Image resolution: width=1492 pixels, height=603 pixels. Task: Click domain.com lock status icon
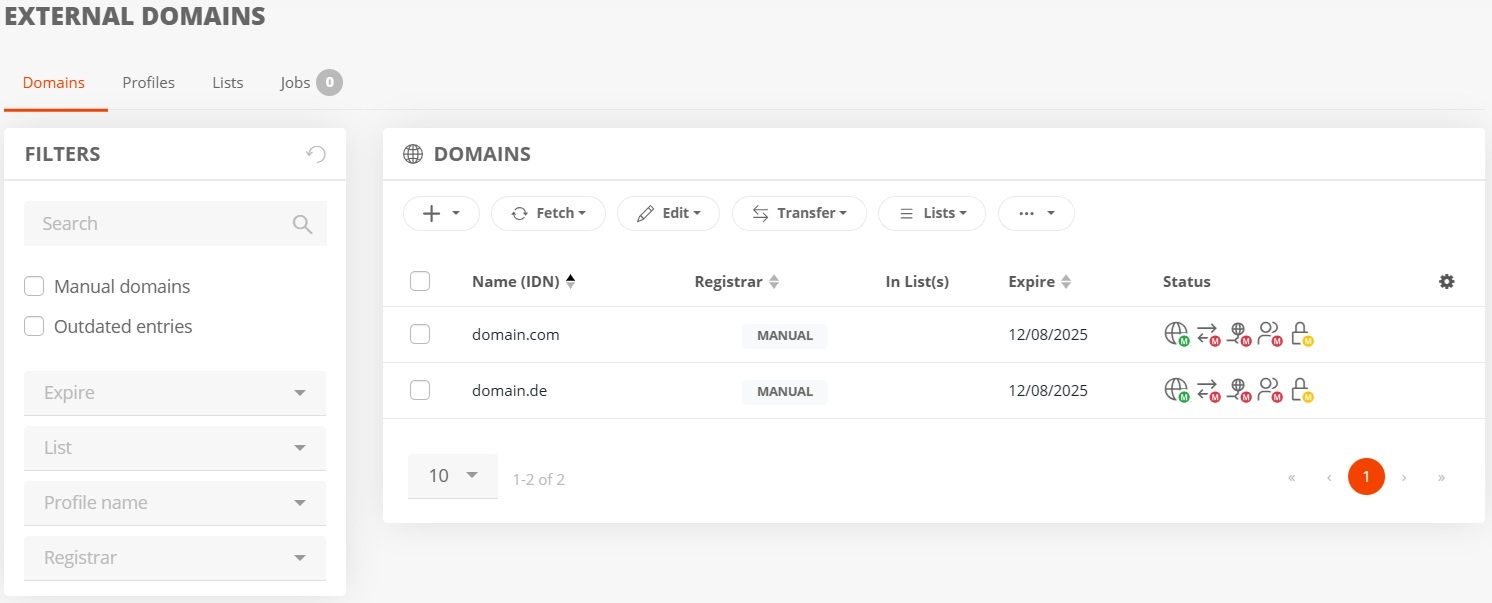(1301, 334)
